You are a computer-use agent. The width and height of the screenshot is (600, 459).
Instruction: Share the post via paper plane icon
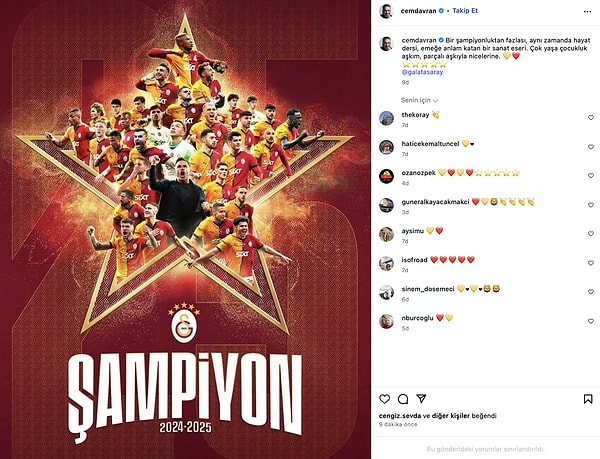(421, 399)
